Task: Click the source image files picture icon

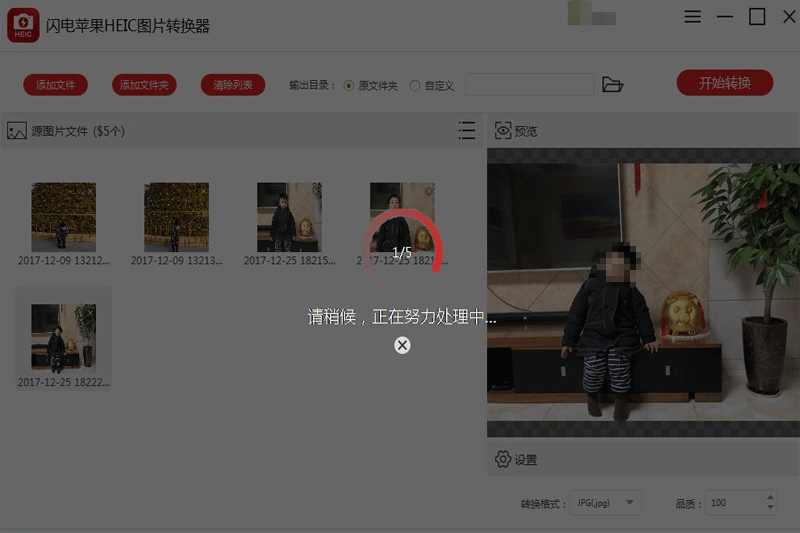Action: 16,131
